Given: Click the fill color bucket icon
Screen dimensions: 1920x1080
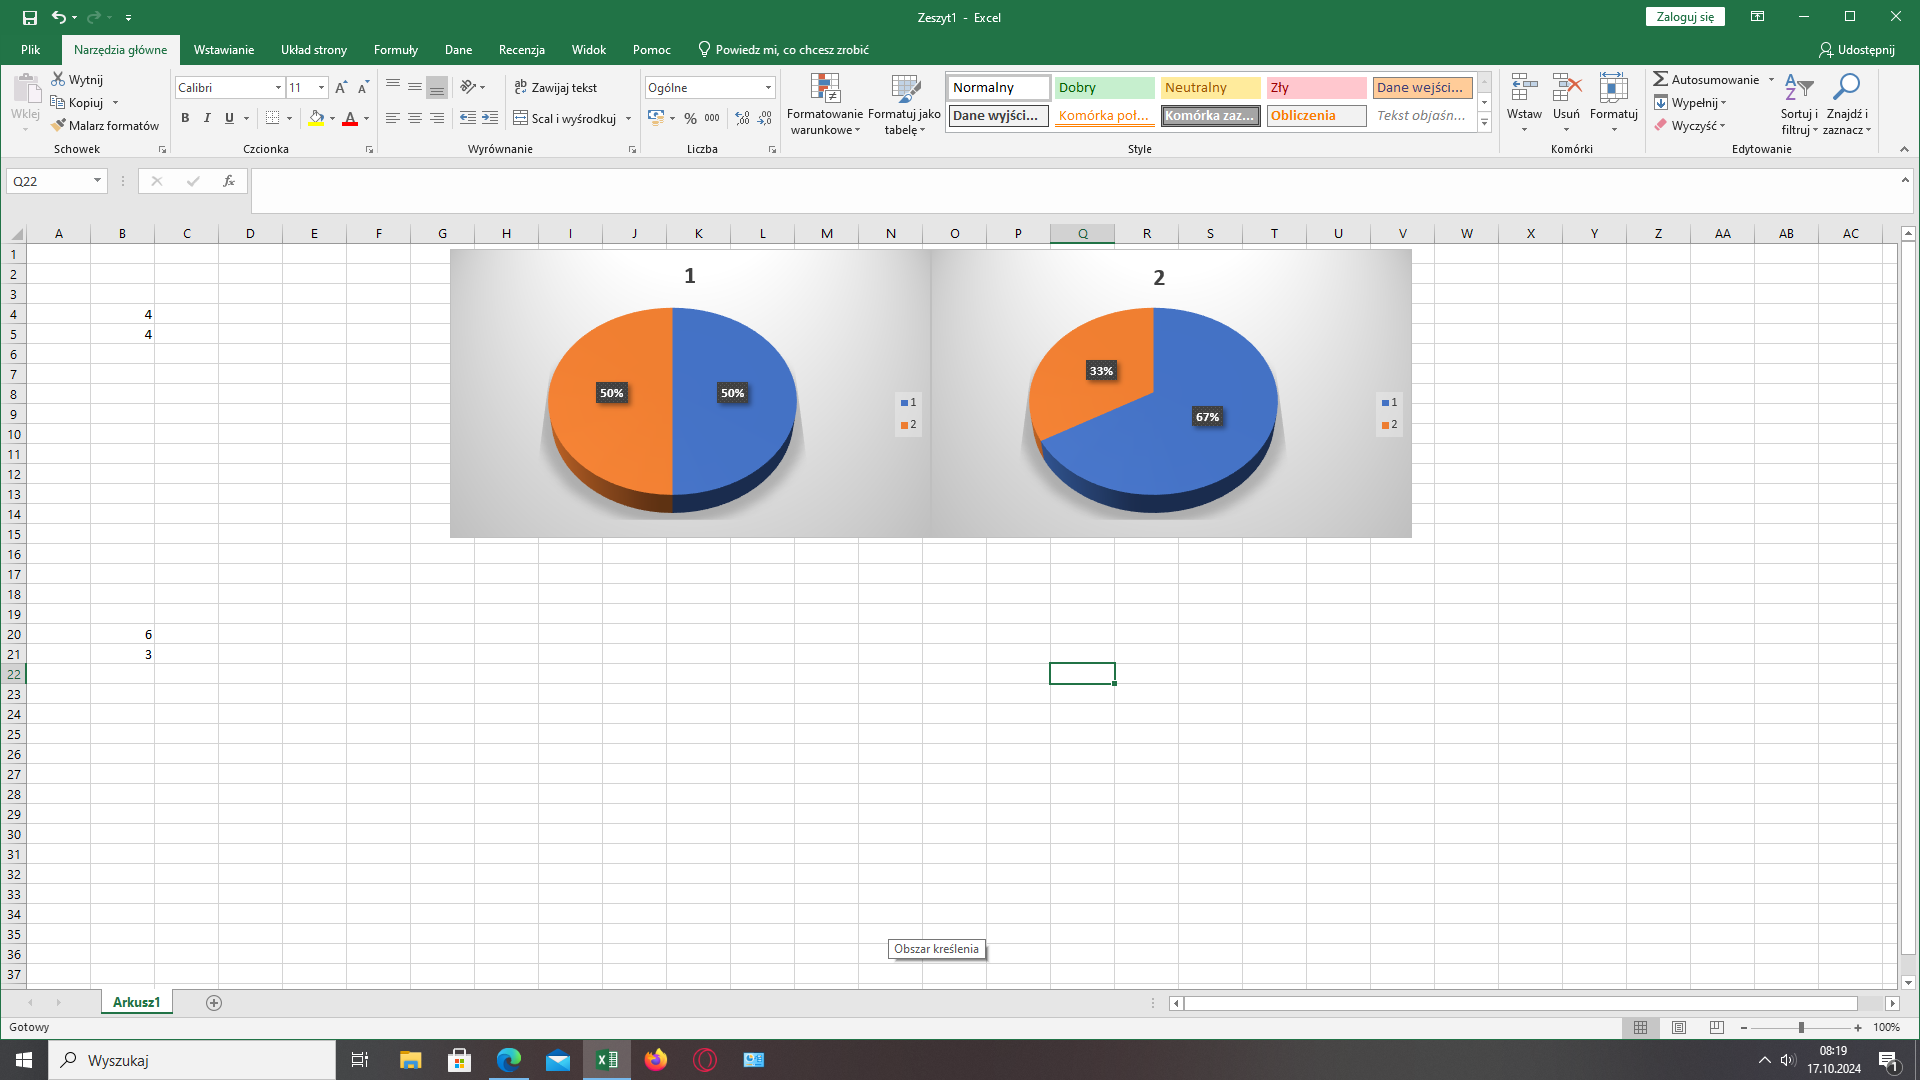Looking at the screenshot, I should 316,118.
